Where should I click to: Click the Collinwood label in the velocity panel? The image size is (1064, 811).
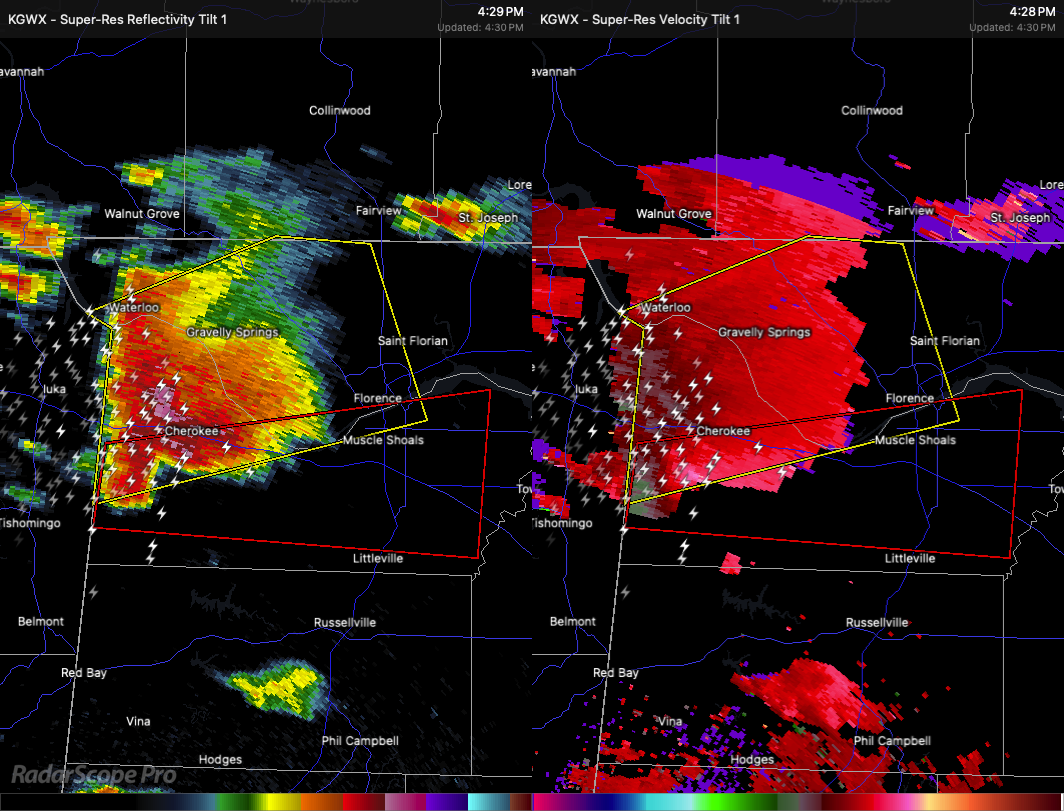click(872, 111)
